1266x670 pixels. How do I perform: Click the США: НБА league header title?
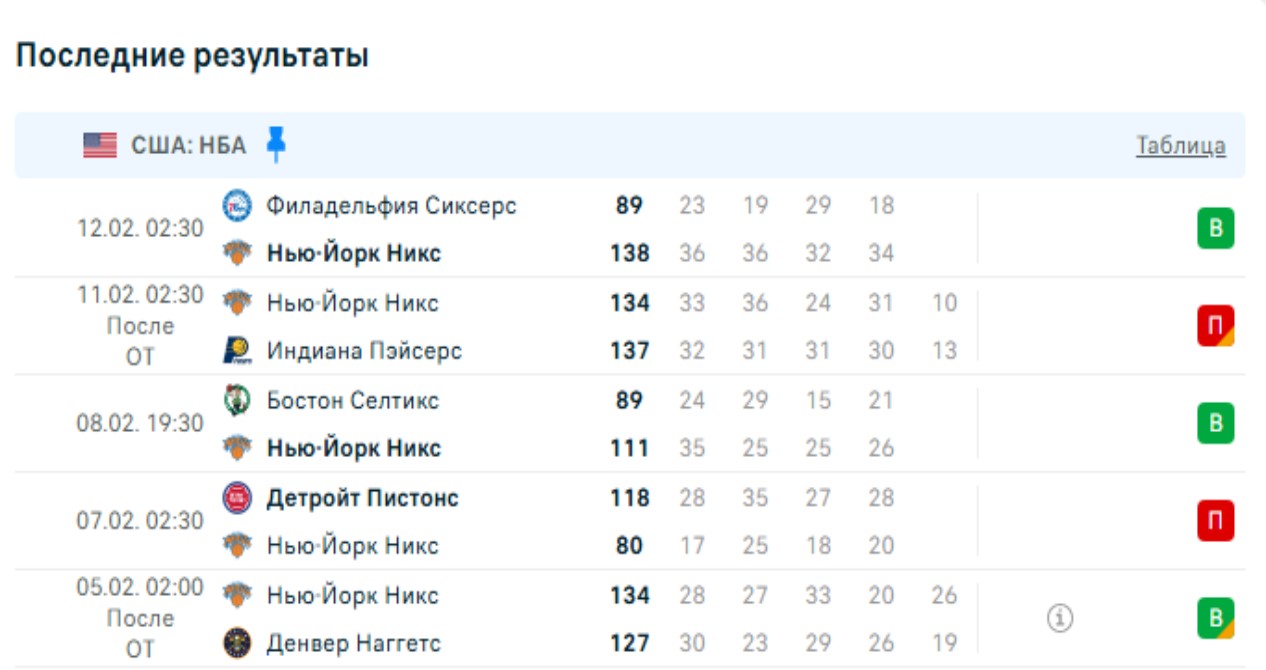pyautogui.click(x=188, y=146)
